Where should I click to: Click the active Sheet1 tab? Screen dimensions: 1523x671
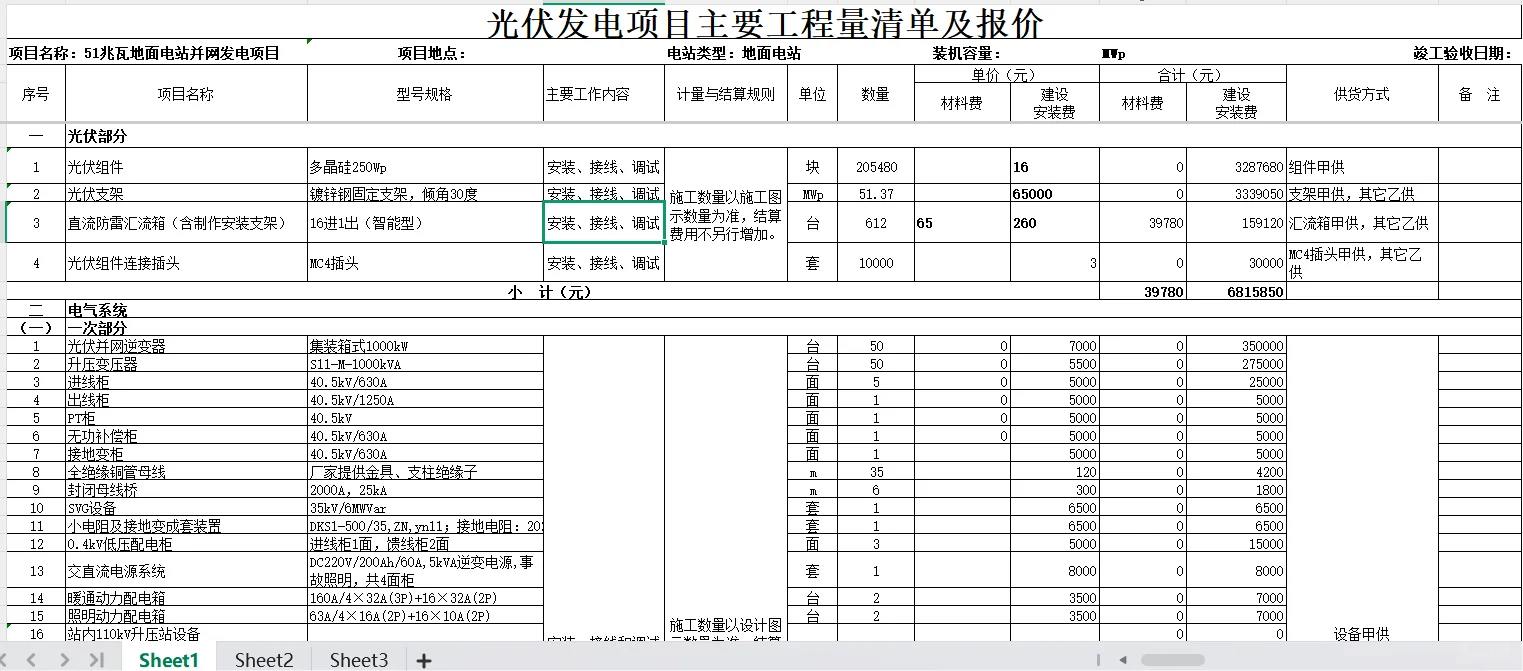[168, 659]
